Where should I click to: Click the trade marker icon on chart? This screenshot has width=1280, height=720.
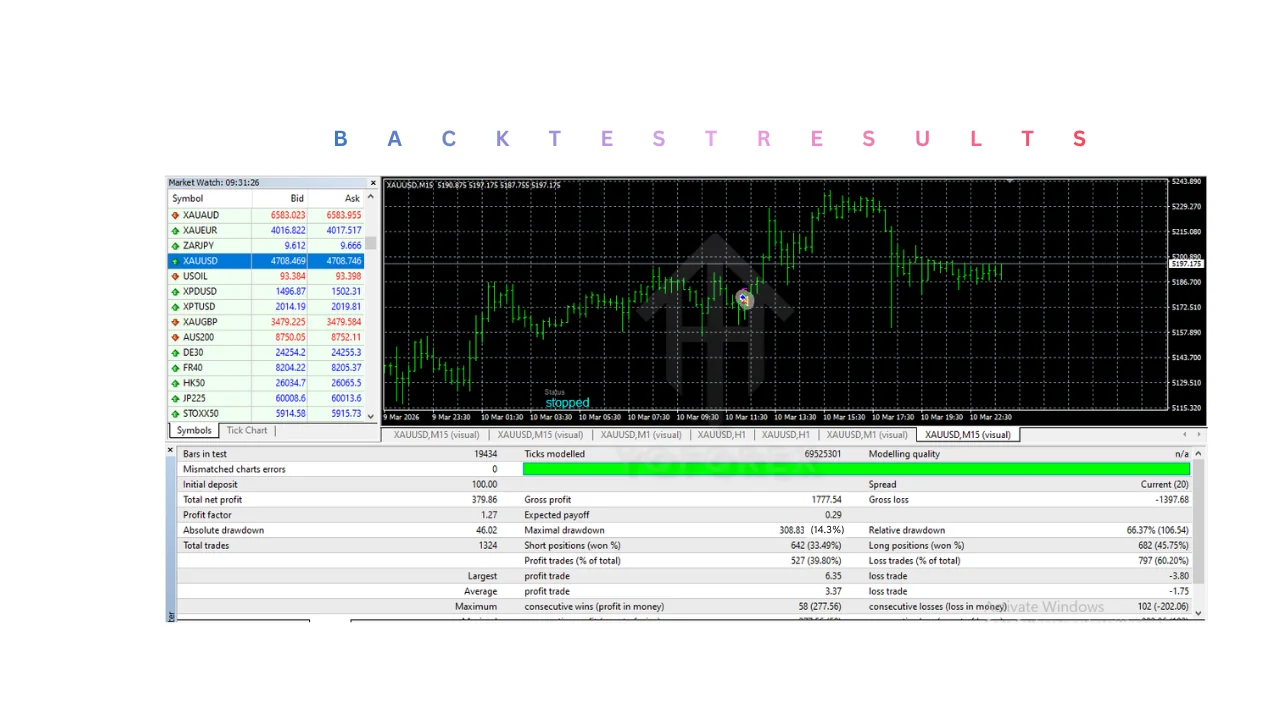743,298
